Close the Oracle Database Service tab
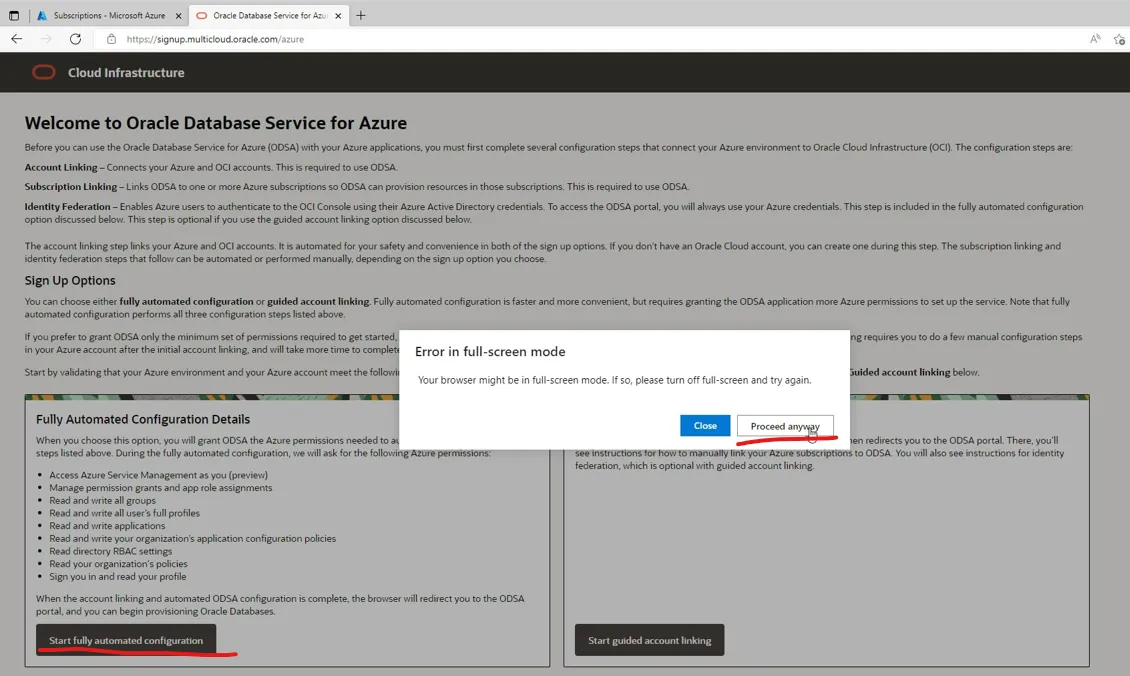This screenshot has height=676, width=1130. pyautogui.click(x=338, y=16)
